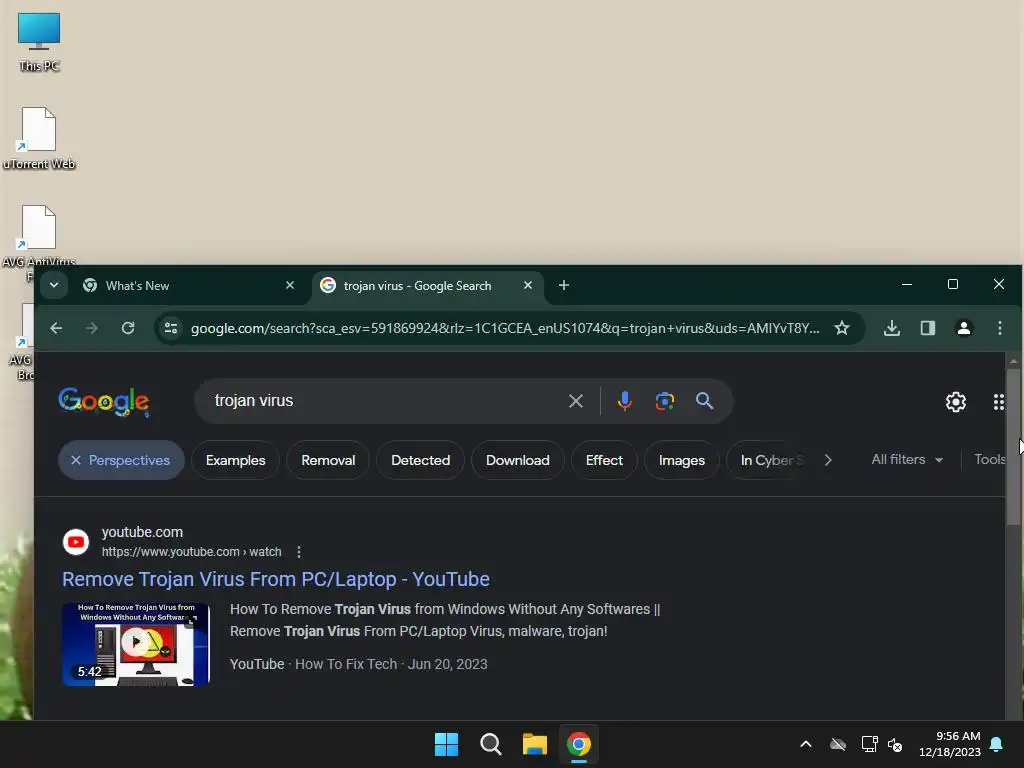Image resolution: width=1024 pixels, height=768 pixels.
Task: Open taskbar Search icon
Action: 490,744
